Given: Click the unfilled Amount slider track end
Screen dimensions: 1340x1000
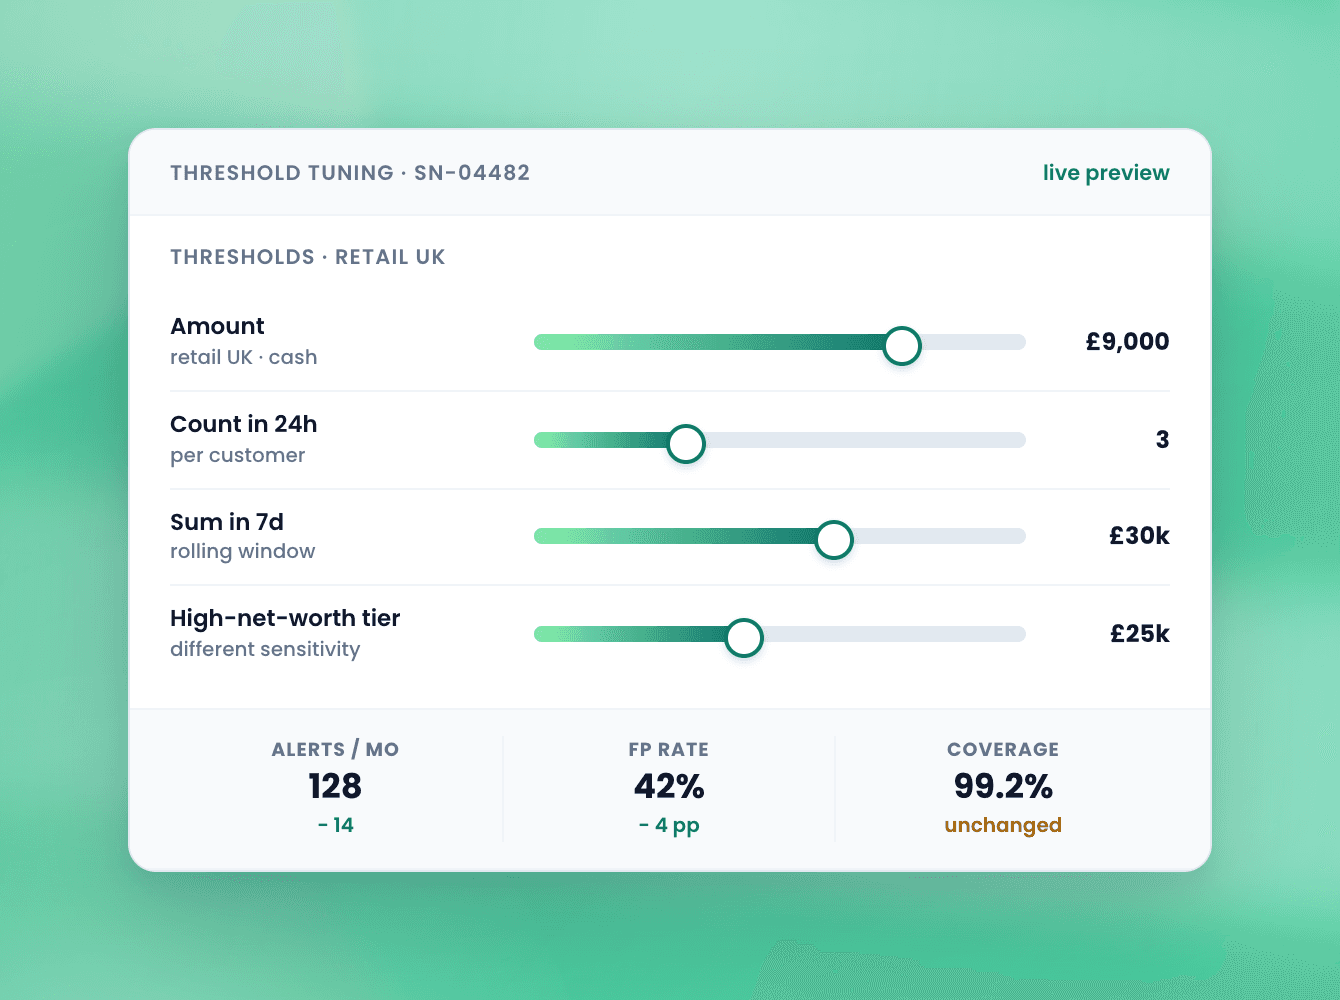Looking at the screenshot, I should [974, 342].
